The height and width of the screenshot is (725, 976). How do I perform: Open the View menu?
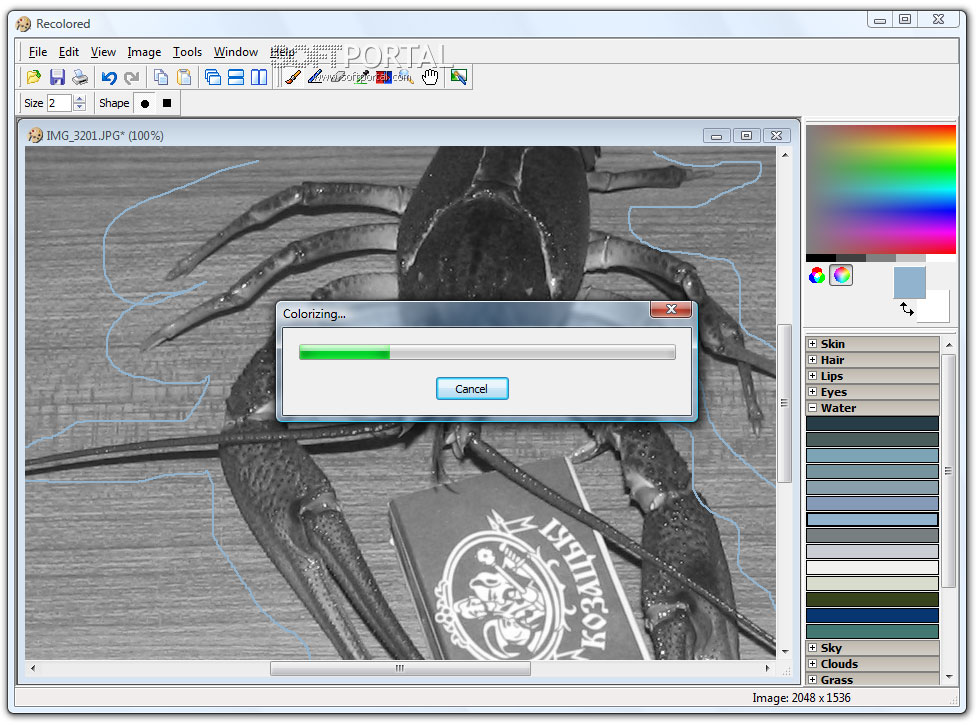(103, 52)
